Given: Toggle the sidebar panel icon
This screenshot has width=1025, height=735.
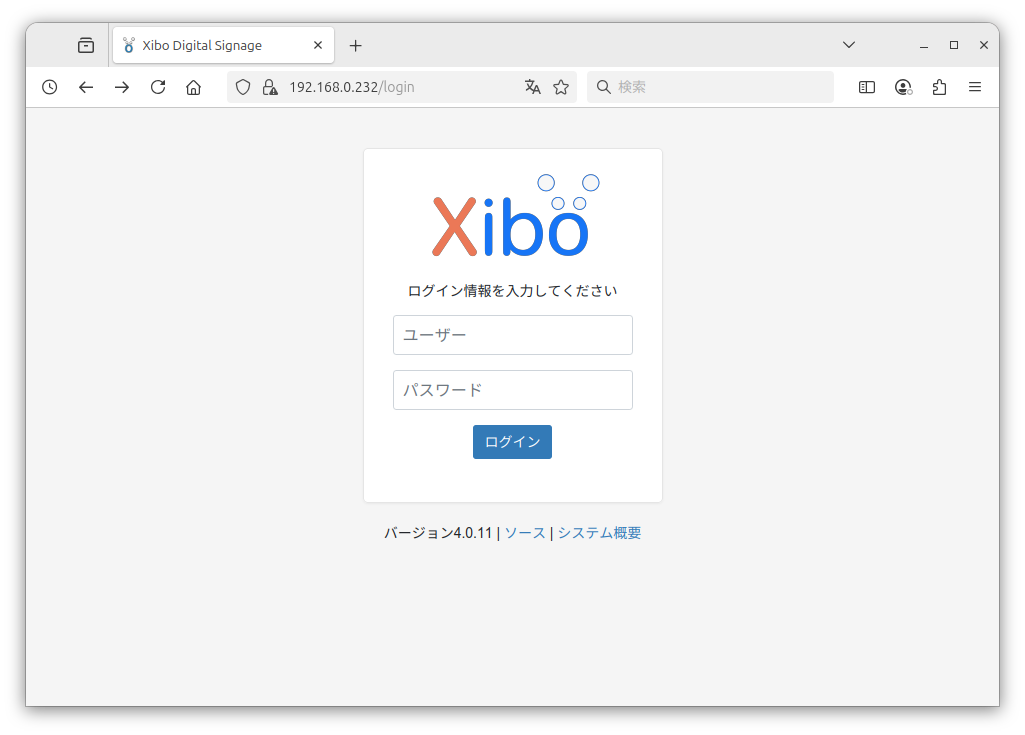Looking at the screenshot, I should [x=867, y=87].
